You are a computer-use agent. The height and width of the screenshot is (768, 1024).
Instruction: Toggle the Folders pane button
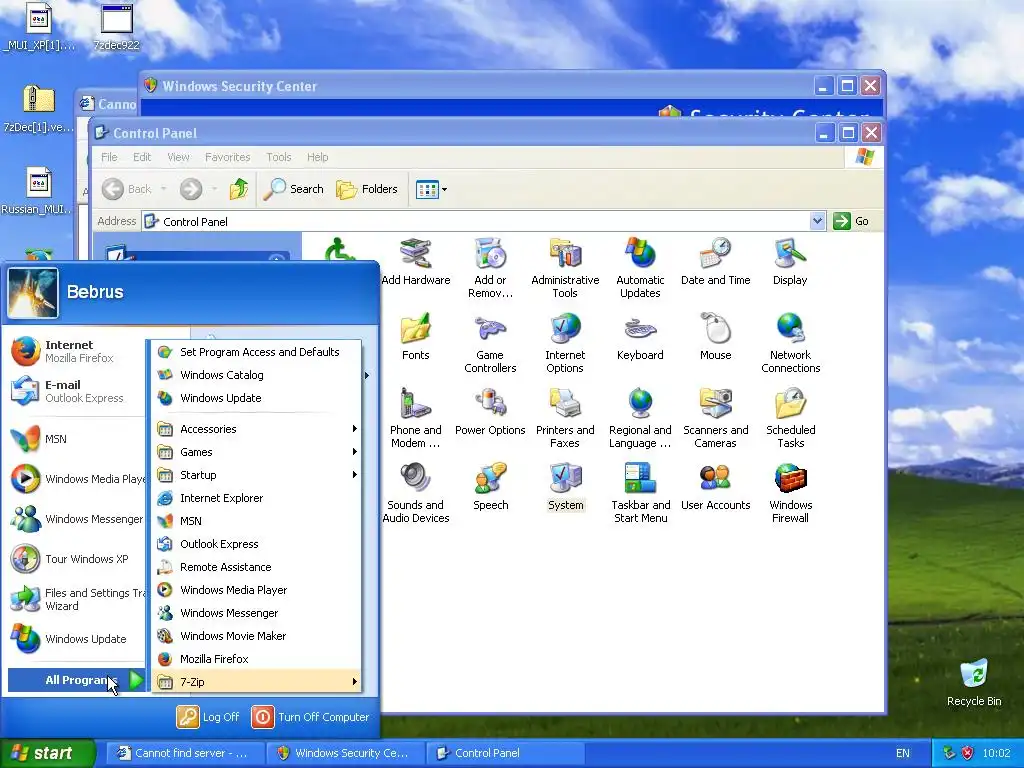[366, 189]
